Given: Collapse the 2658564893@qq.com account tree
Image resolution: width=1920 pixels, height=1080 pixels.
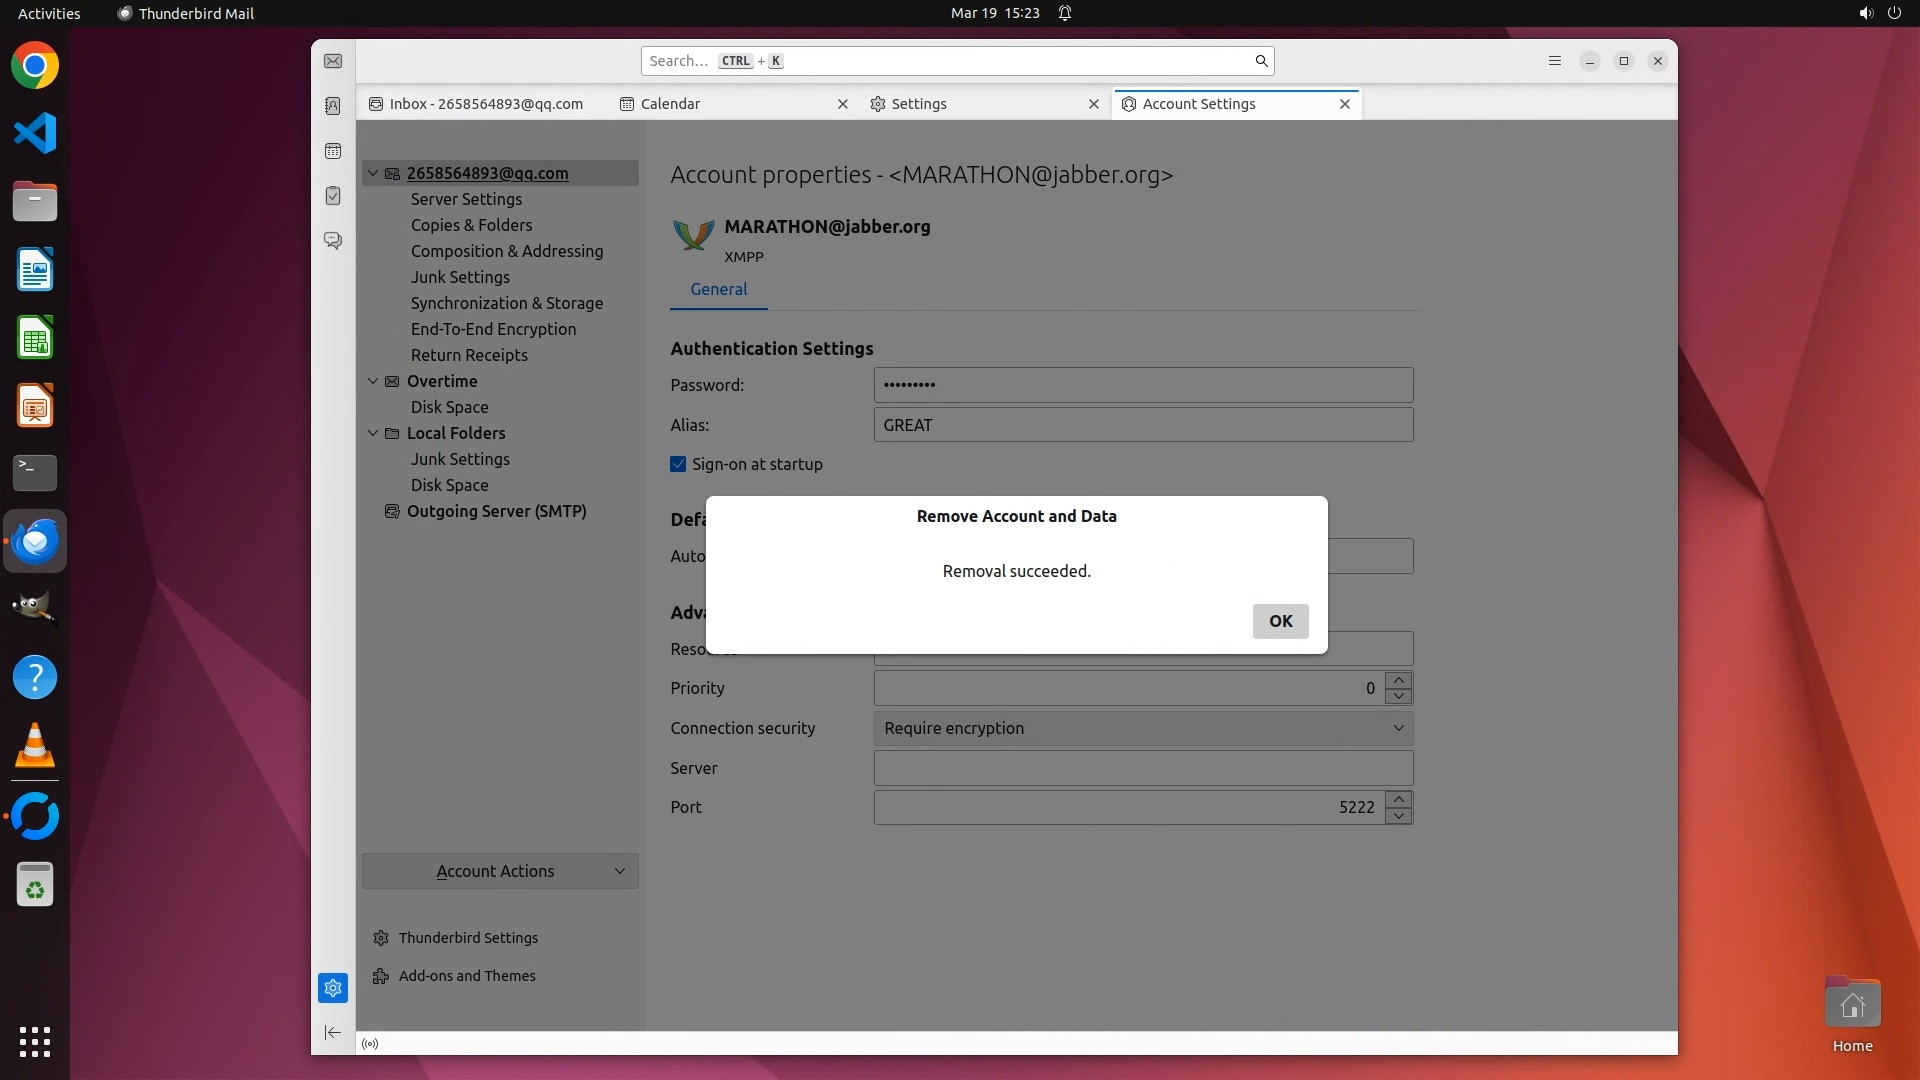Looking at the screenshot, I should point(373,173).
